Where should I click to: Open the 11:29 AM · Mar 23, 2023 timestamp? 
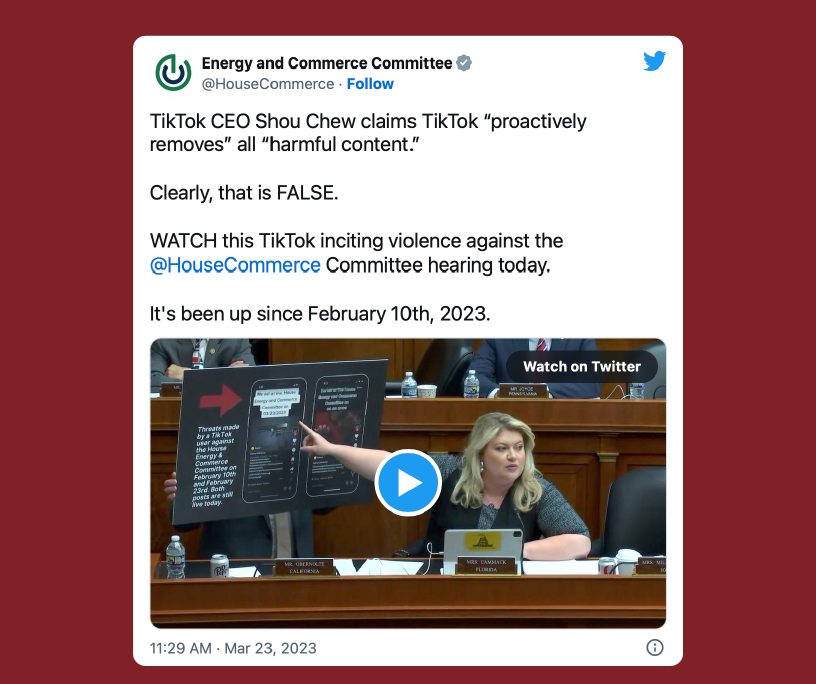(x=233, y=648)
